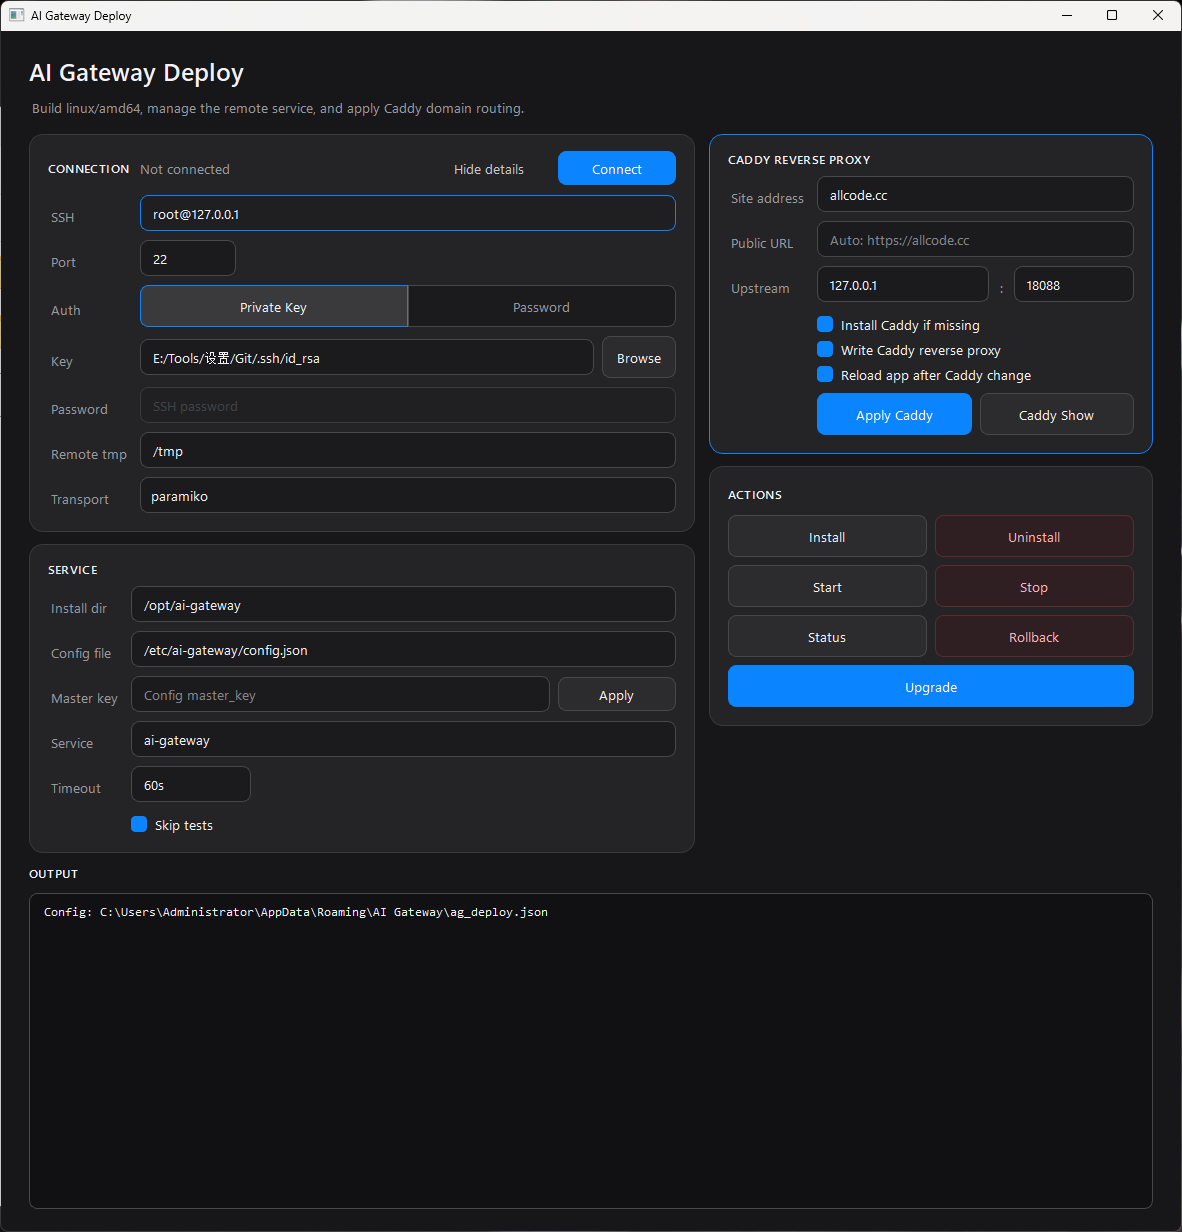Click the Apply Caddy button

[894, 414]
